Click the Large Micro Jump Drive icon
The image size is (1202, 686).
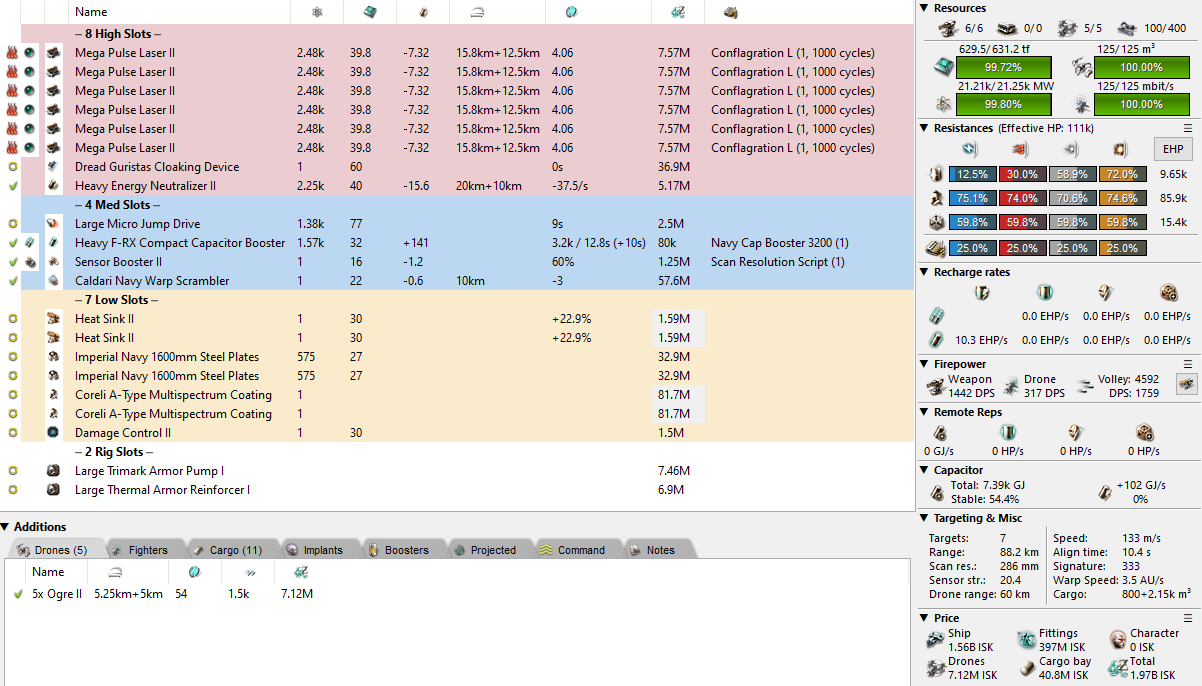coord(53,224)
